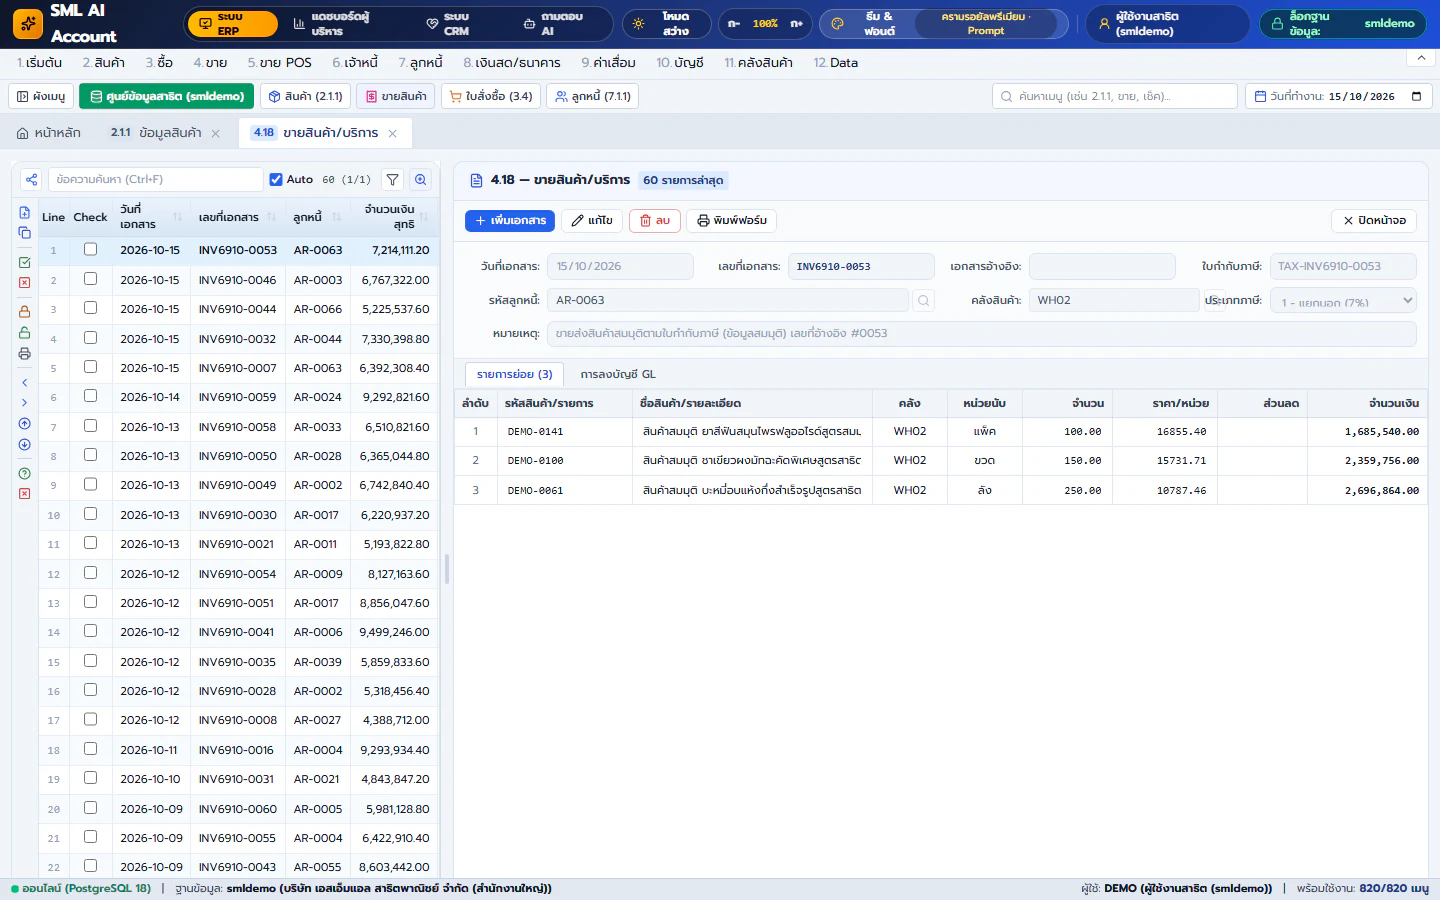Open menu 10 accounting
This screenshot has height=900, width=1440.
click(x=680, y=62)
